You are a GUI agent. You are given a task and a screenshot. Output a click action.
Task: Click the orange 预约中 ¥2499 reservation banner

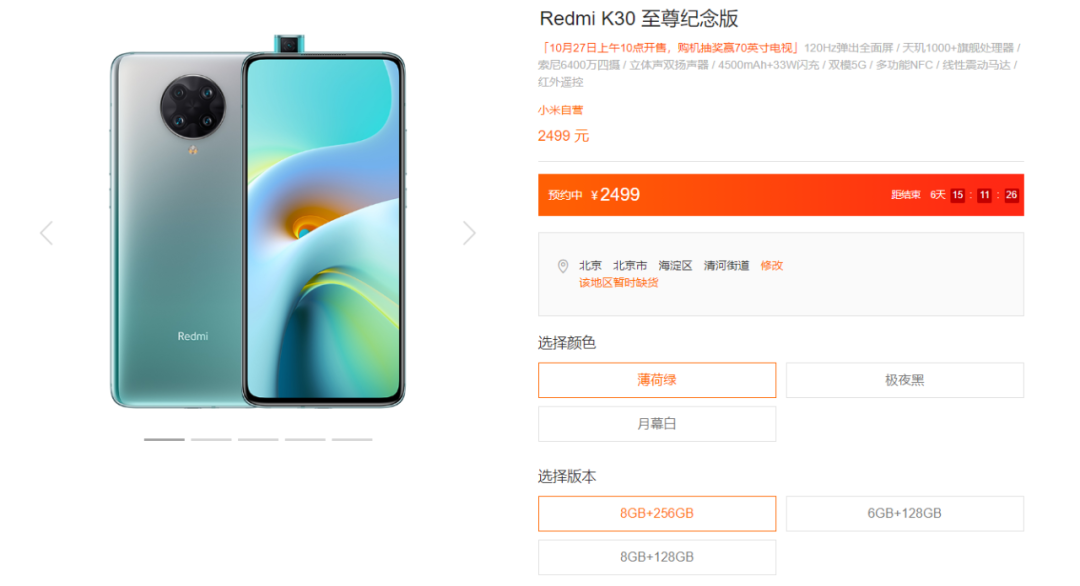(x=780, y=195)
